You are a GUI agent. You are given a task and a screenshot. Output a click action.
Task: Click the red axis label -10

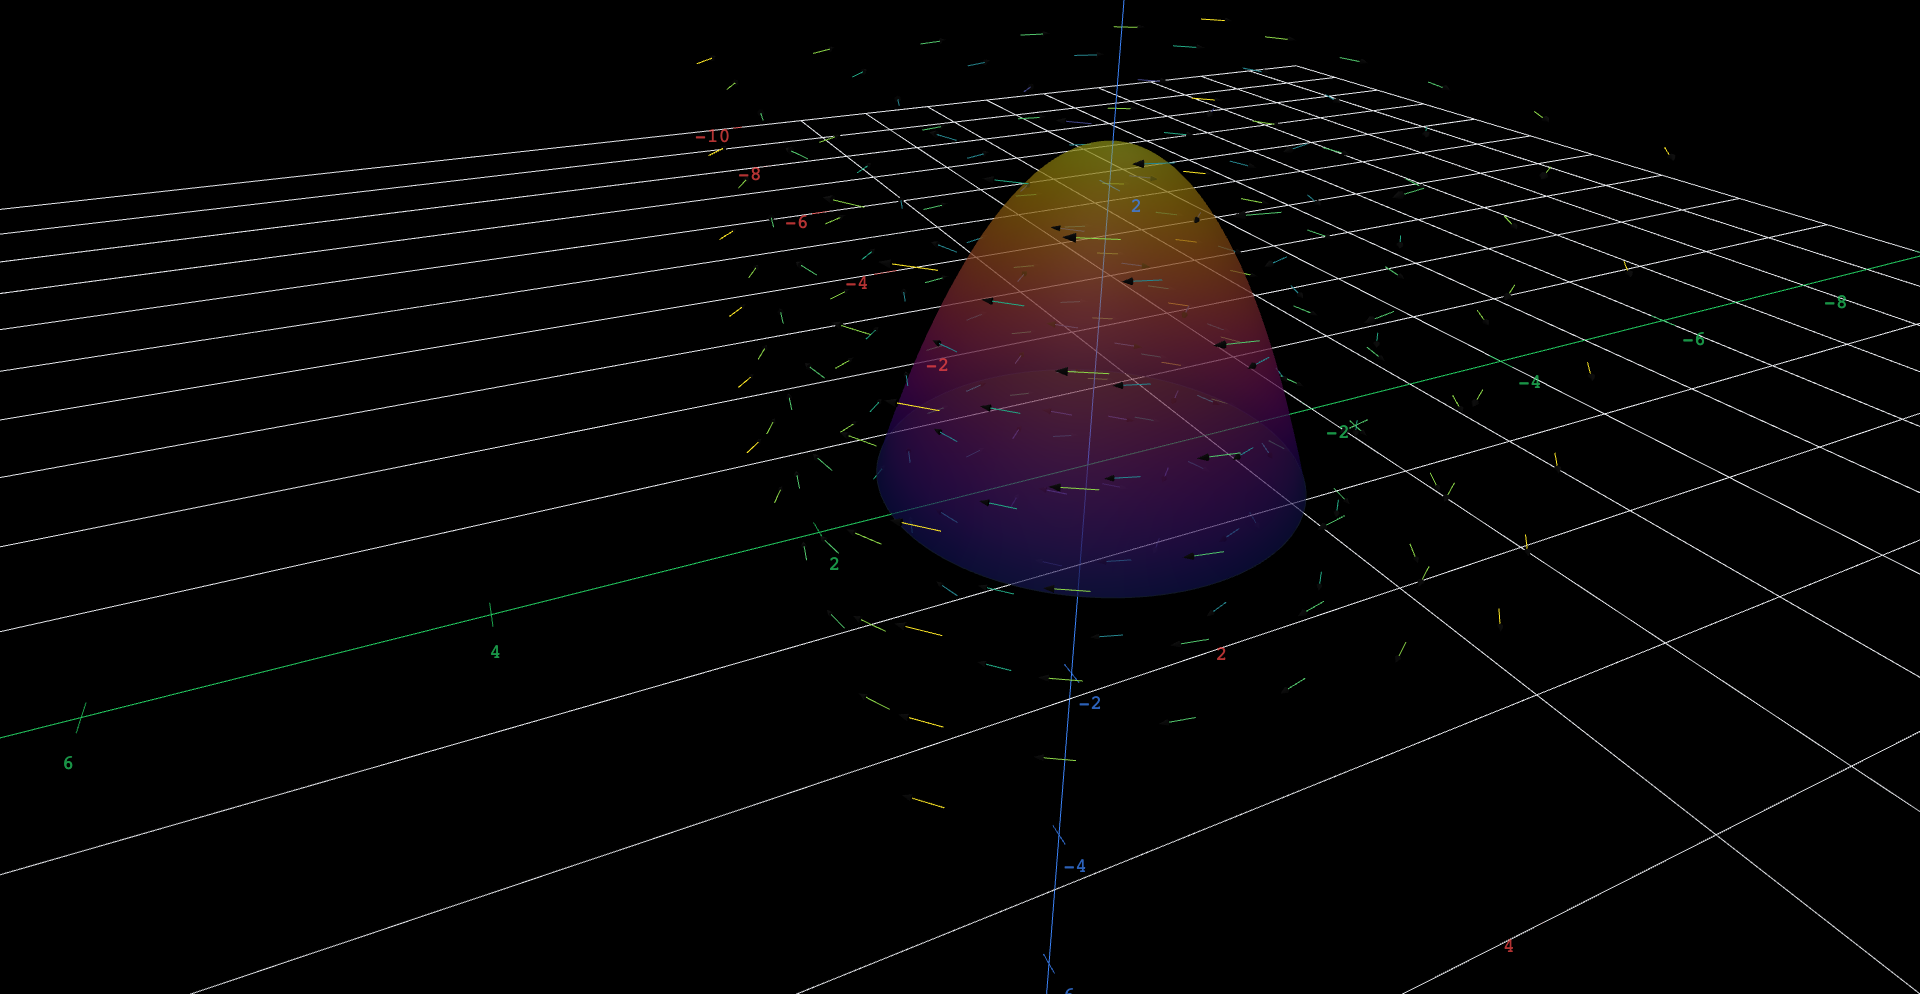pos(713,136)
